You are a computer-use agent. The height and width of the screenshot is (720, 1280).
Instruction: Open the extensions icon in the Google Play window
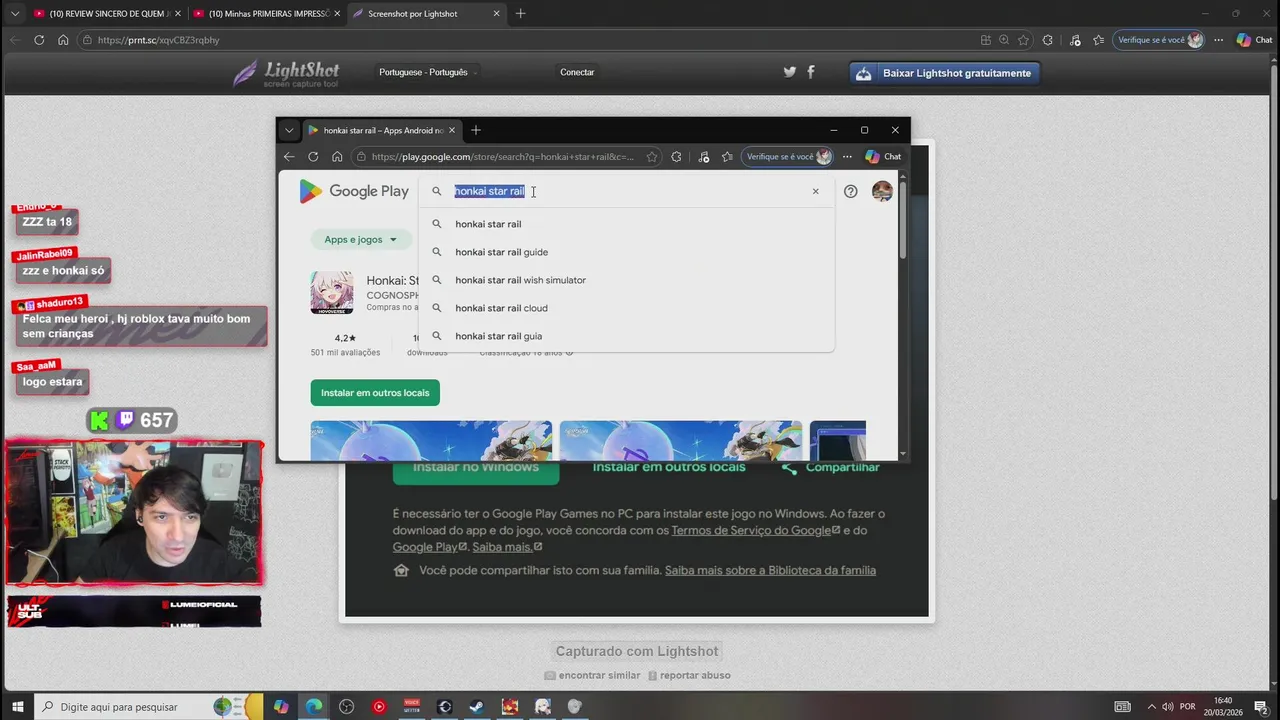pos(677,157)
